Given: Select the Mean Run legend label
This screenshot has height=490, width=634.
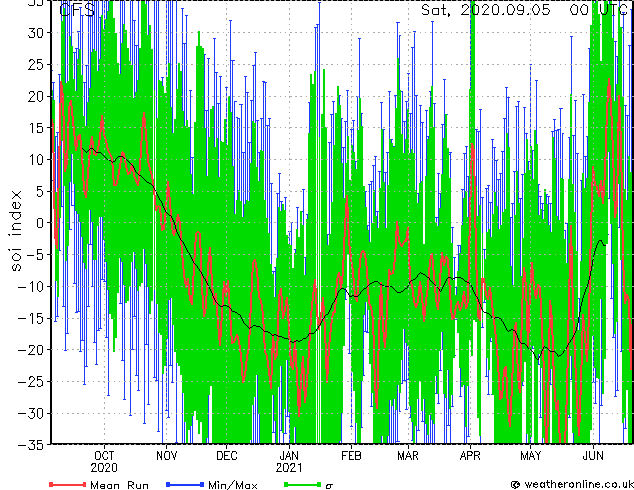Looking at the screenshot, I should pos(119,484).
